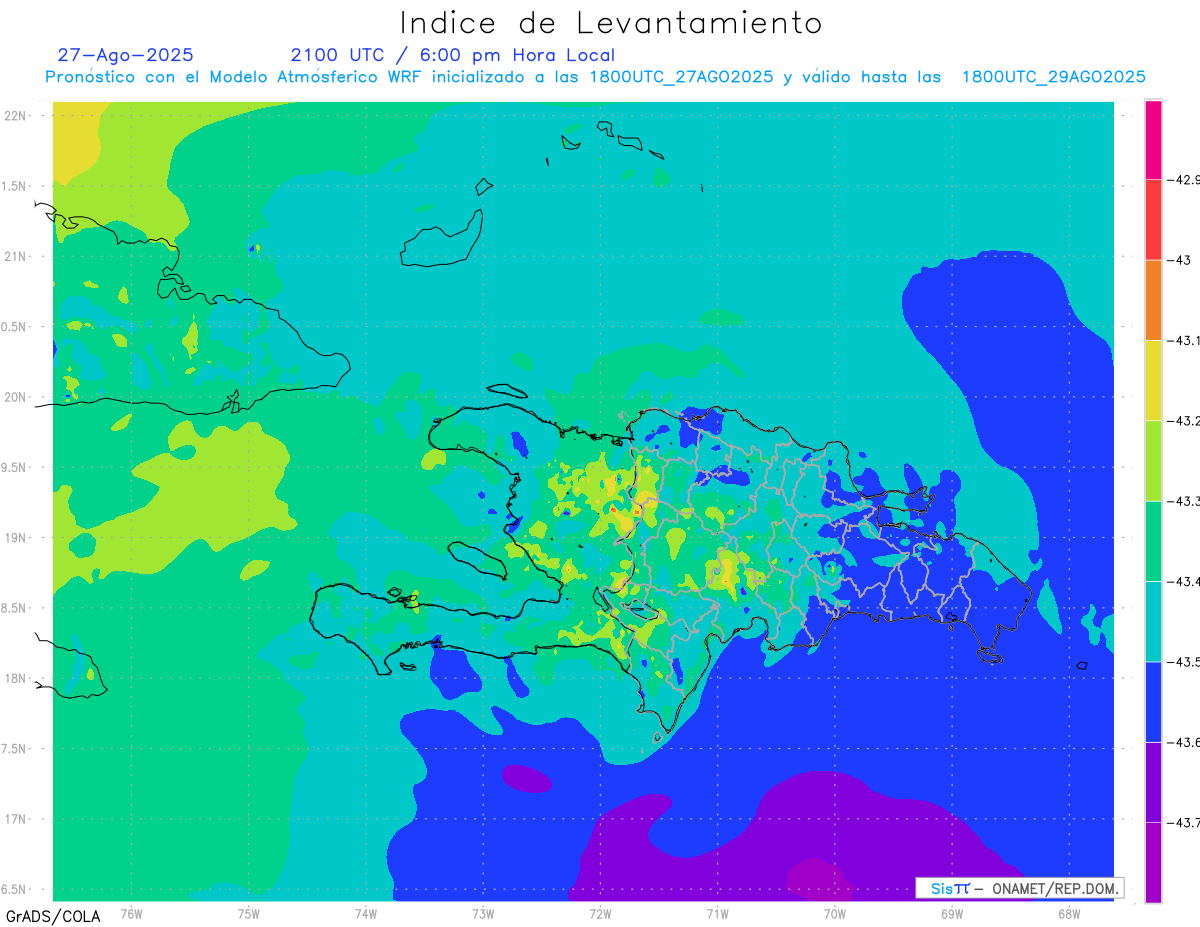Pick the bottom violet color bar segment
The width and height of the screenshot is (1200, 927).
pos(1153,862)
